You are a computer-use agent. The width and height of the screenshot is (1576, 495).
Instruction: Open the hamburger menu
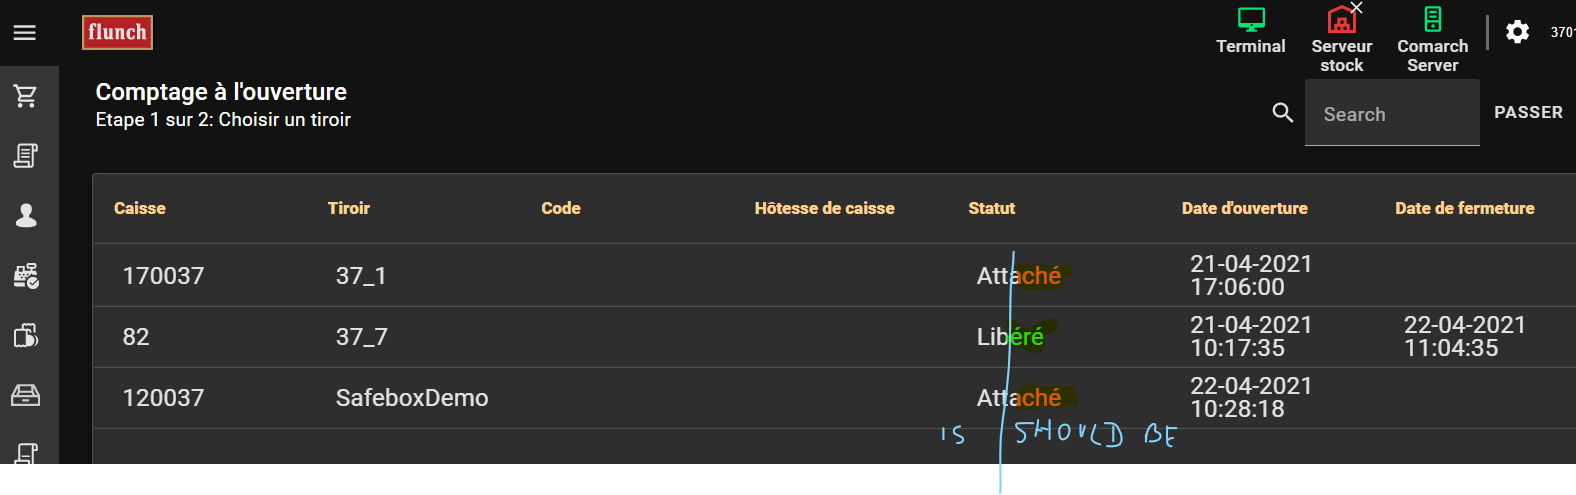pyautogui.click(x=25, y=33)
